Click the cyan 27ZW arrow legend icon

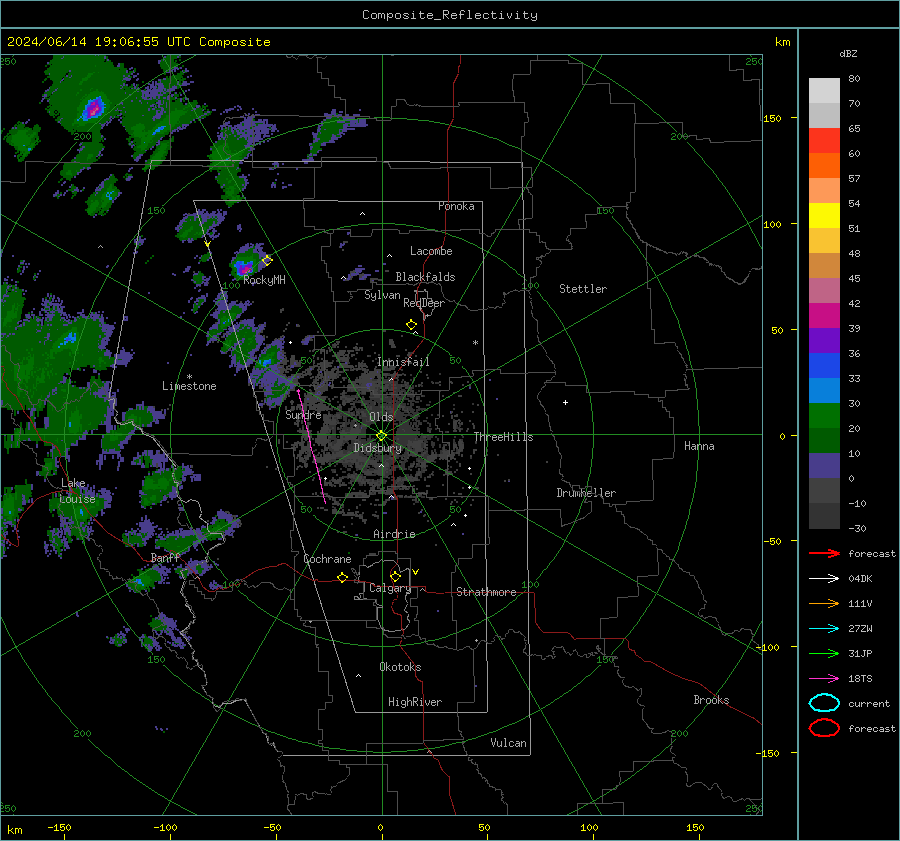[x=824, y=629]
